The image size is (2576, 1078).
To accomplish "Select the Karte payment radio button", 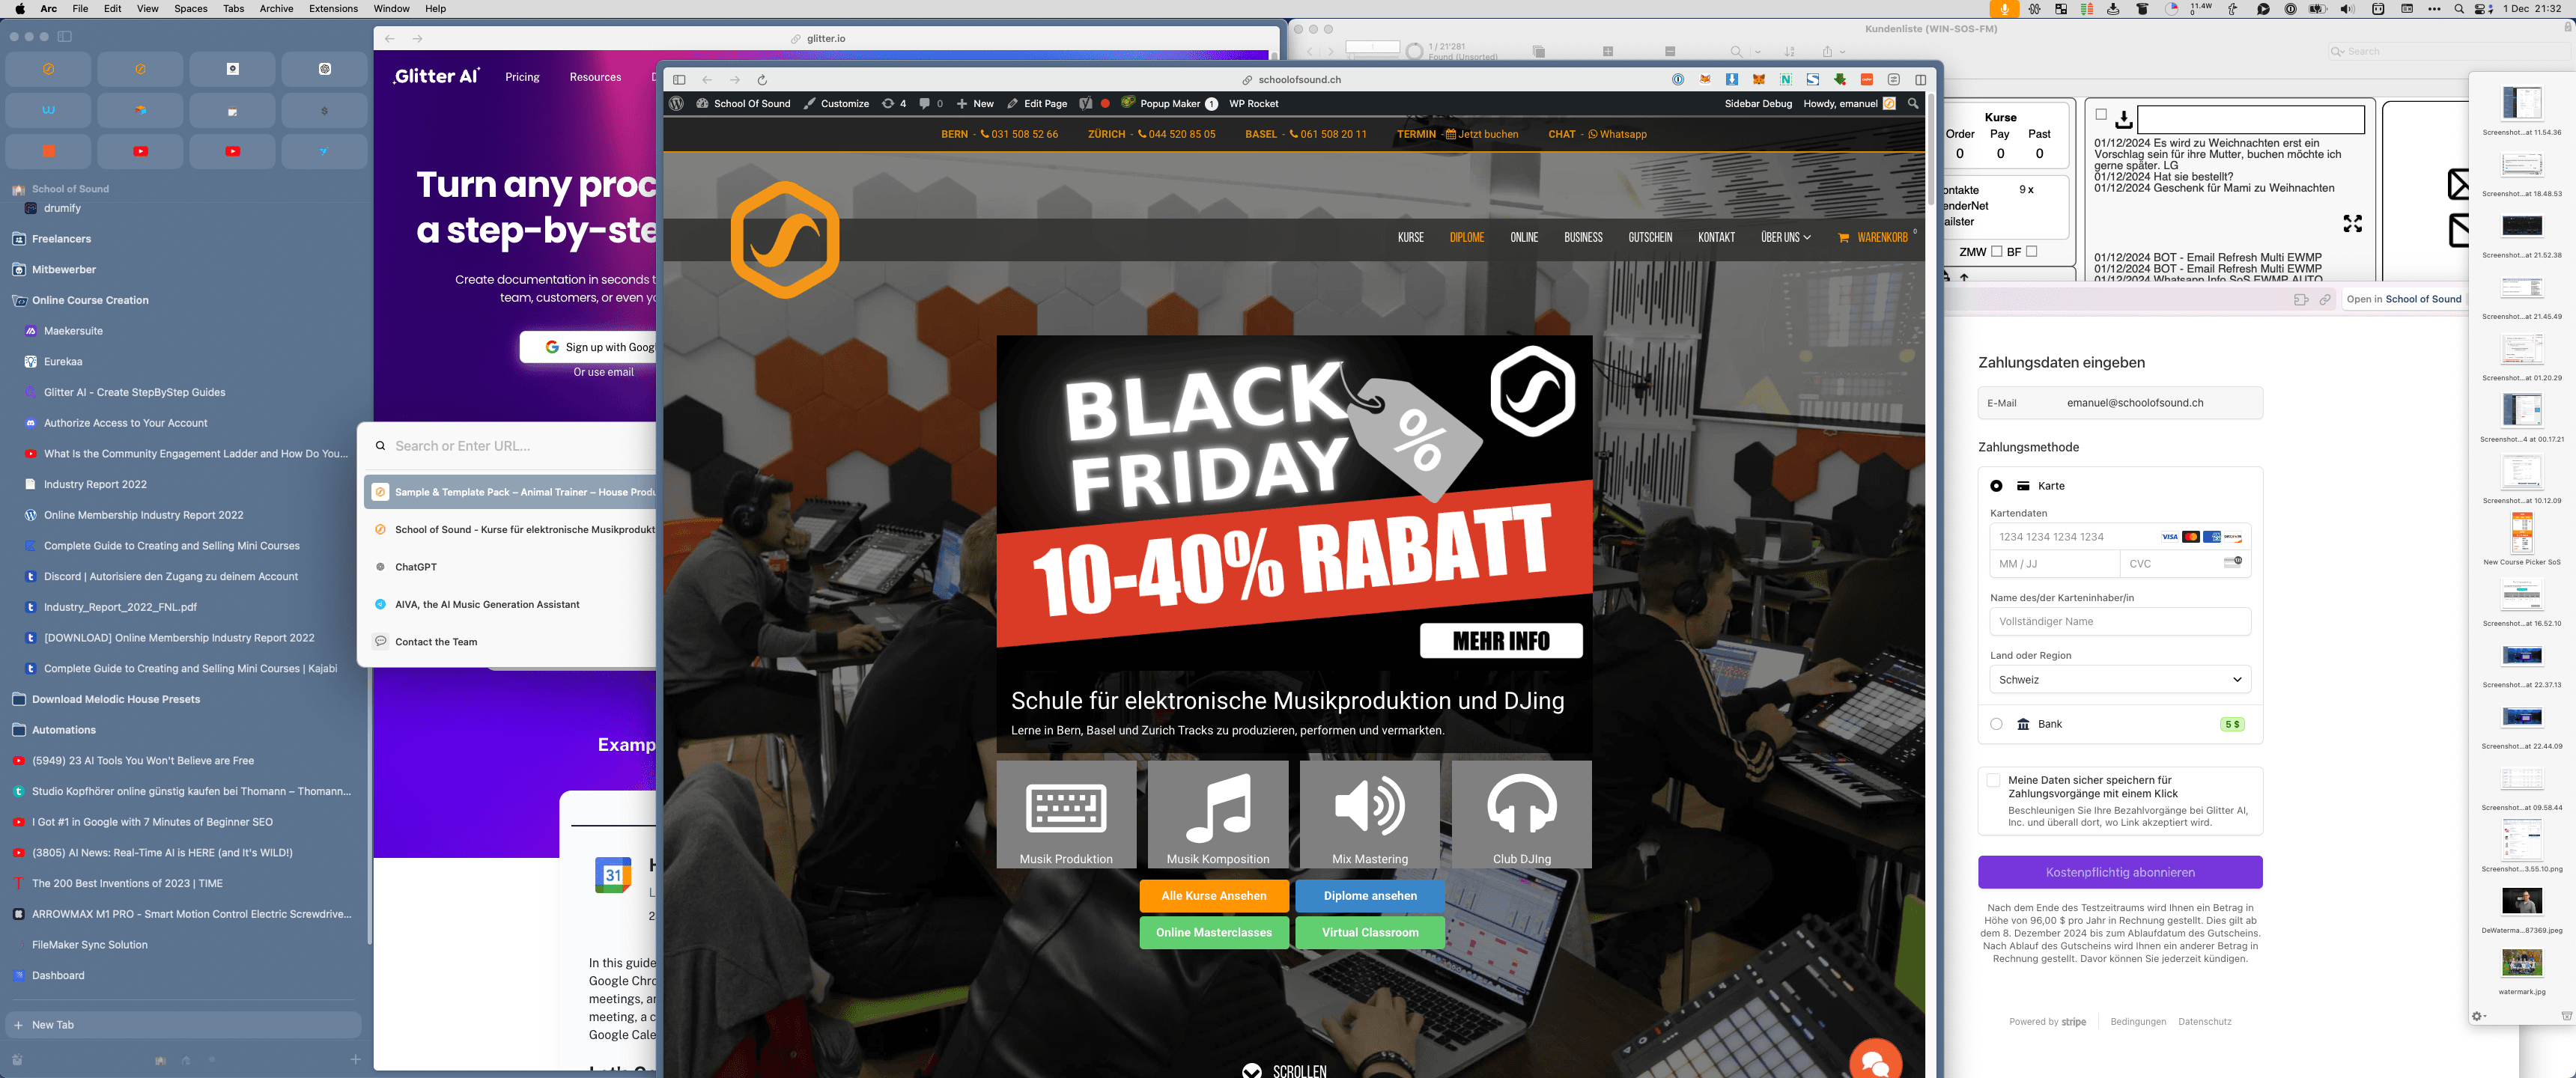I will 1996,486.
